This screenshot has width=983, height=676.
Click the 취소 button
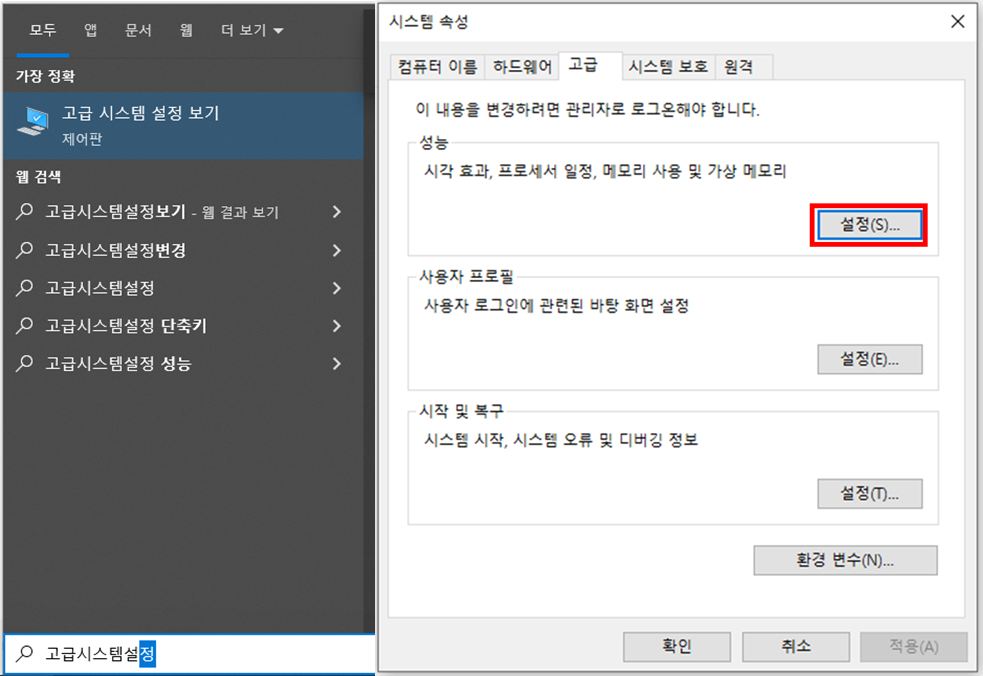pyautogui.click(x=796, y=647)
